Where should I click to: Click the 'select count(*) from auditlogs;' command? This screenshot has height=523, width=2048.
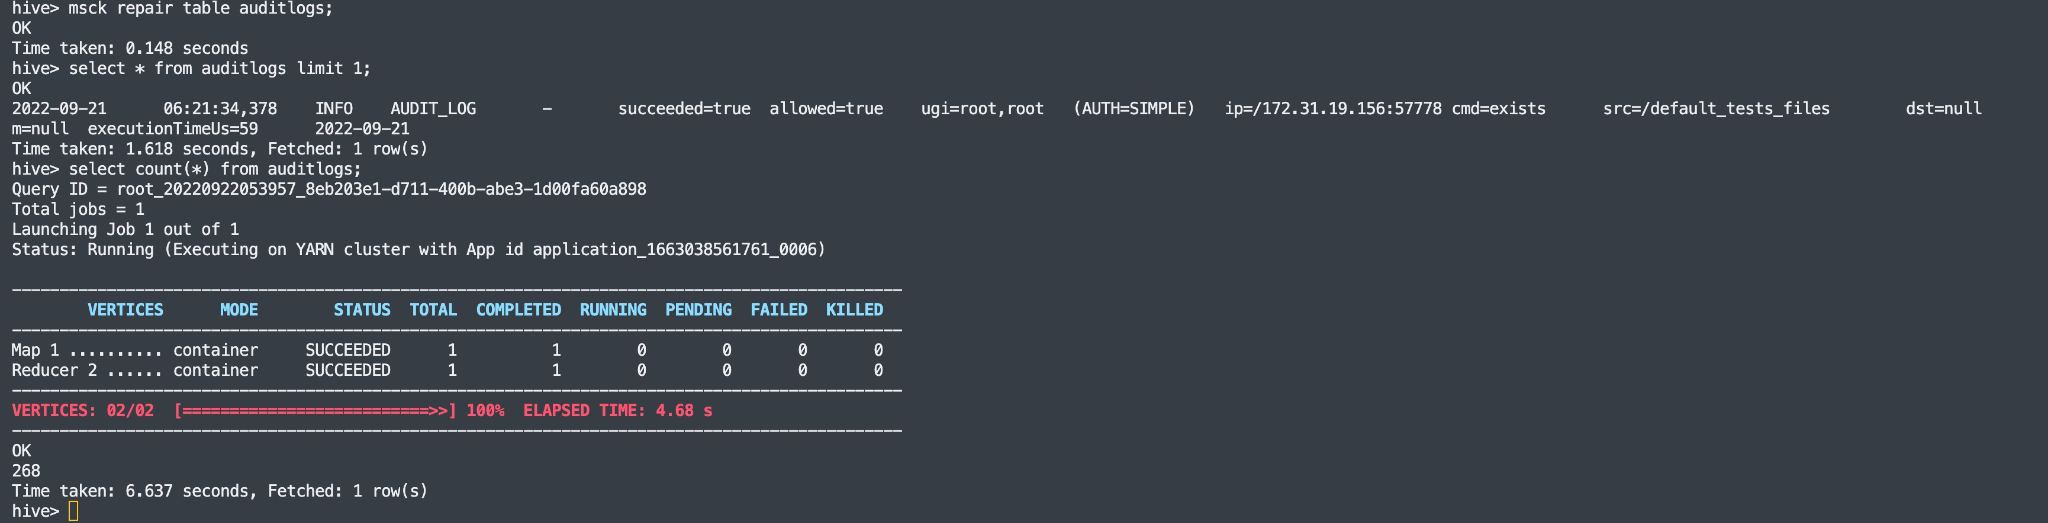[215, 169]
